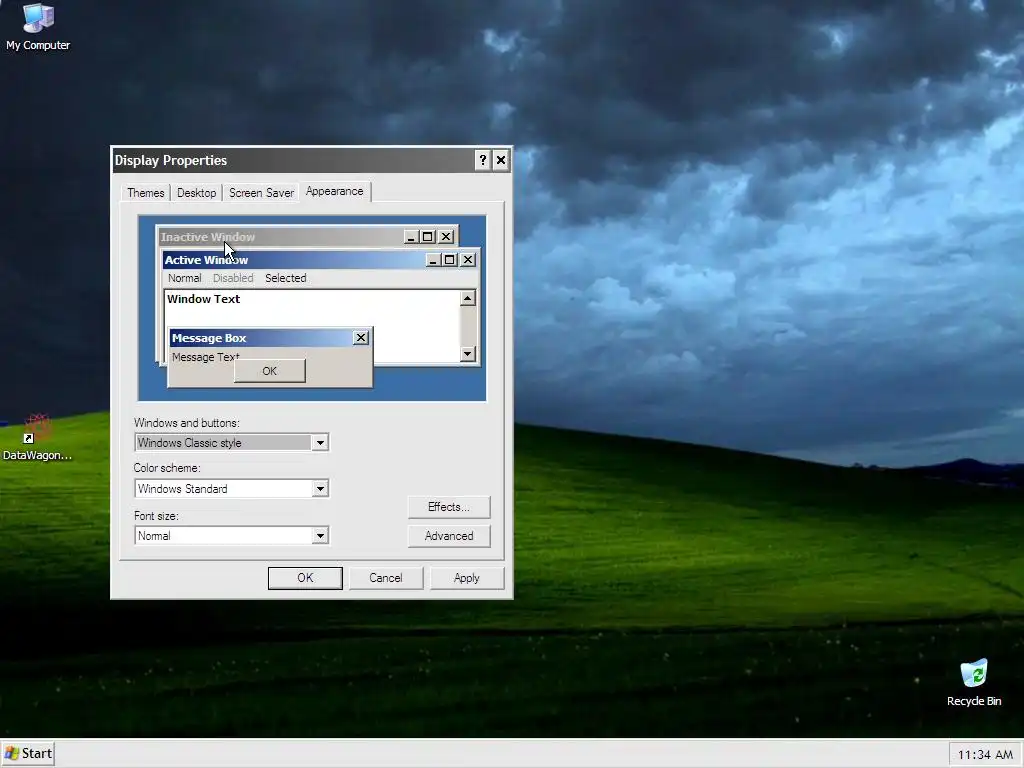Click the Inactive Window preview's minimize icon
This screenshot has height=768, width=1024.
tap(411, 237)
